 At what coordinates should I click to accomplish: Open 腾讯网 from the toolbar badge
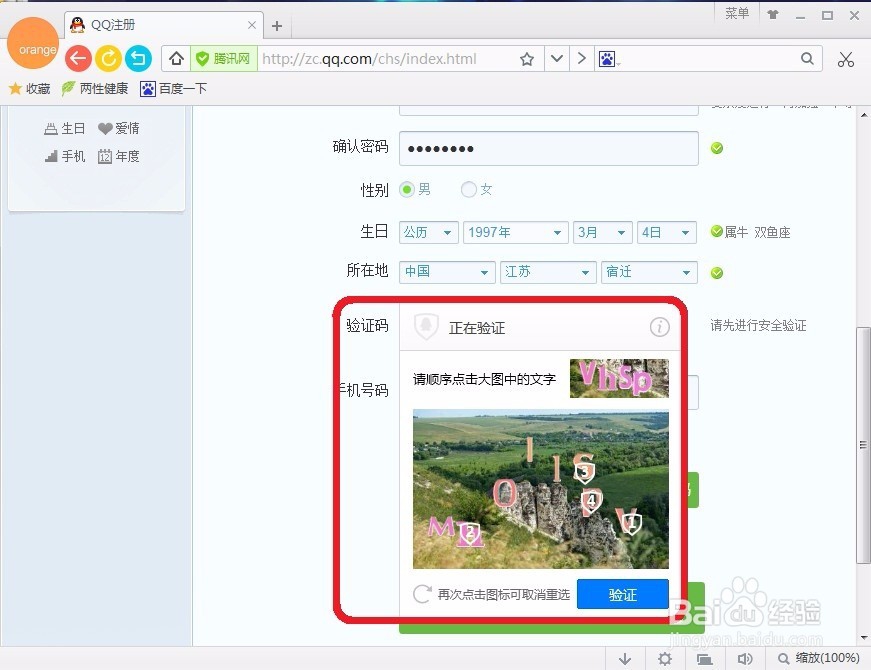pos(222,59)
